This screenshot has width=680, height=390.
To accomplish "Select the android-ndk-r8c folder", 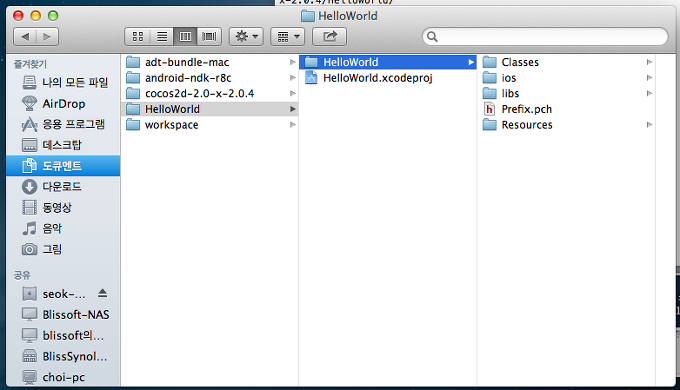I will click(210, 78).
